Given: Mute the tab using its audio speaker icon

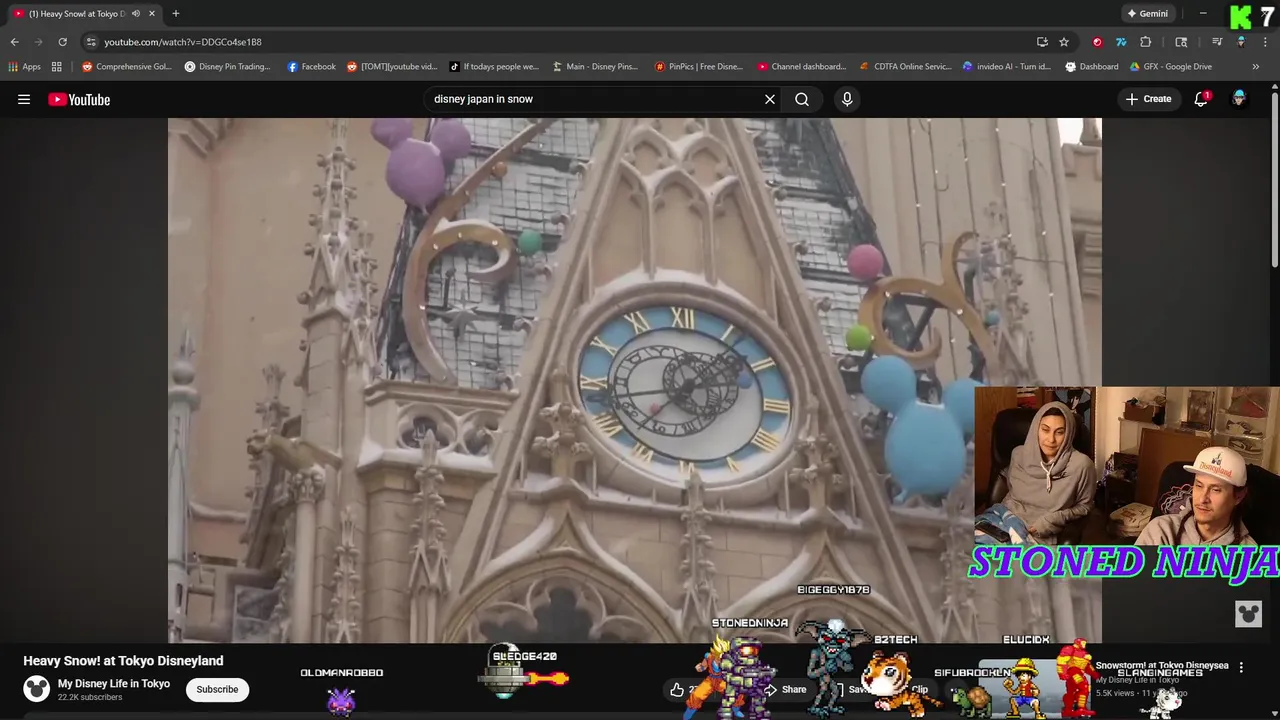Looking at the screenshot, I should coord(136,14).
